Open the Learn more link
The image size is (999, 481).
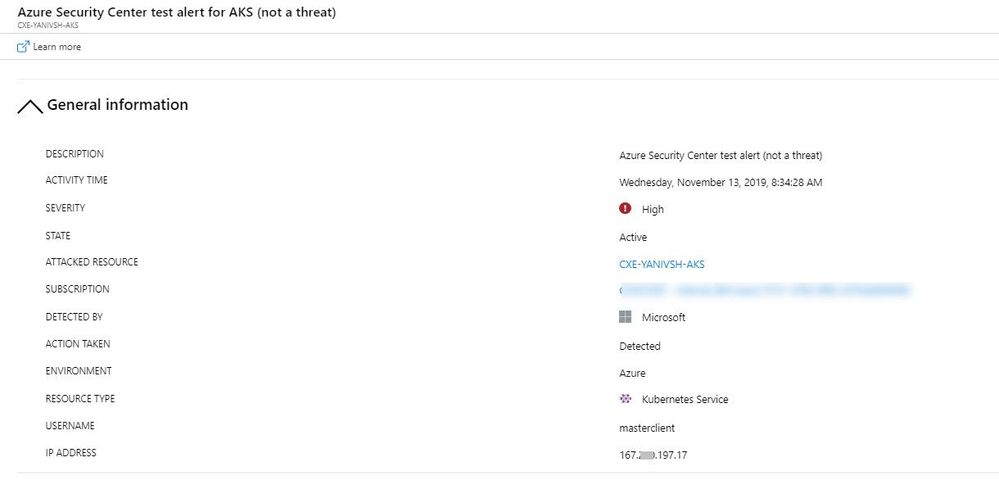(57, 47)
